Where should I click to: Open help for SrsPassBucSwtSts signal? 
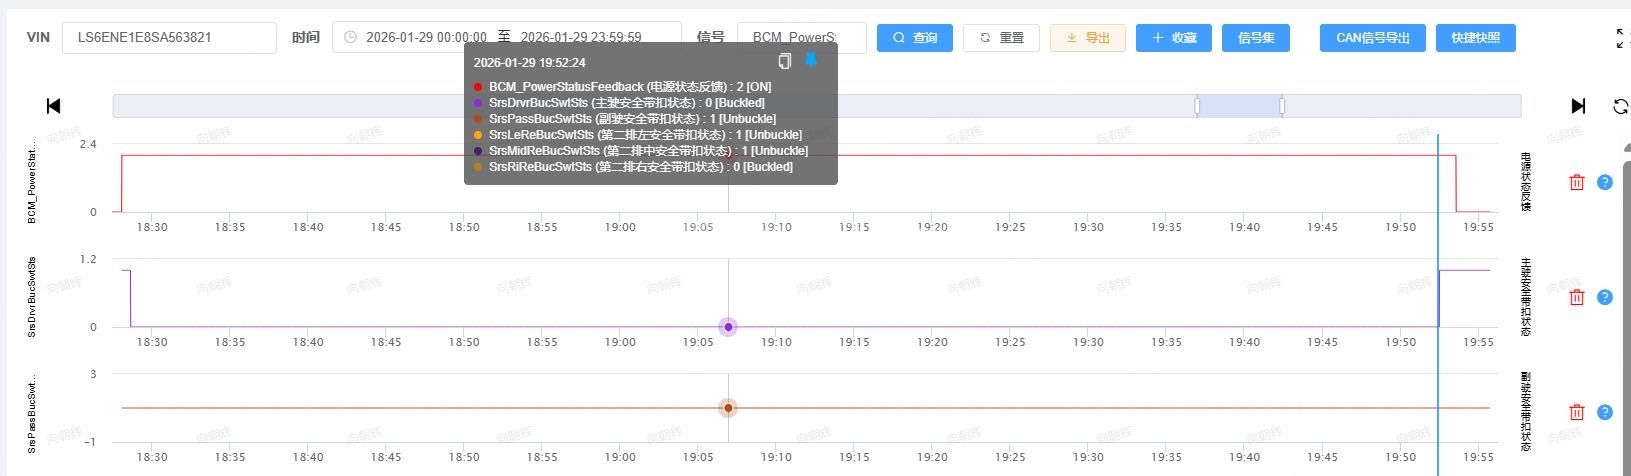coord(1605,412)
